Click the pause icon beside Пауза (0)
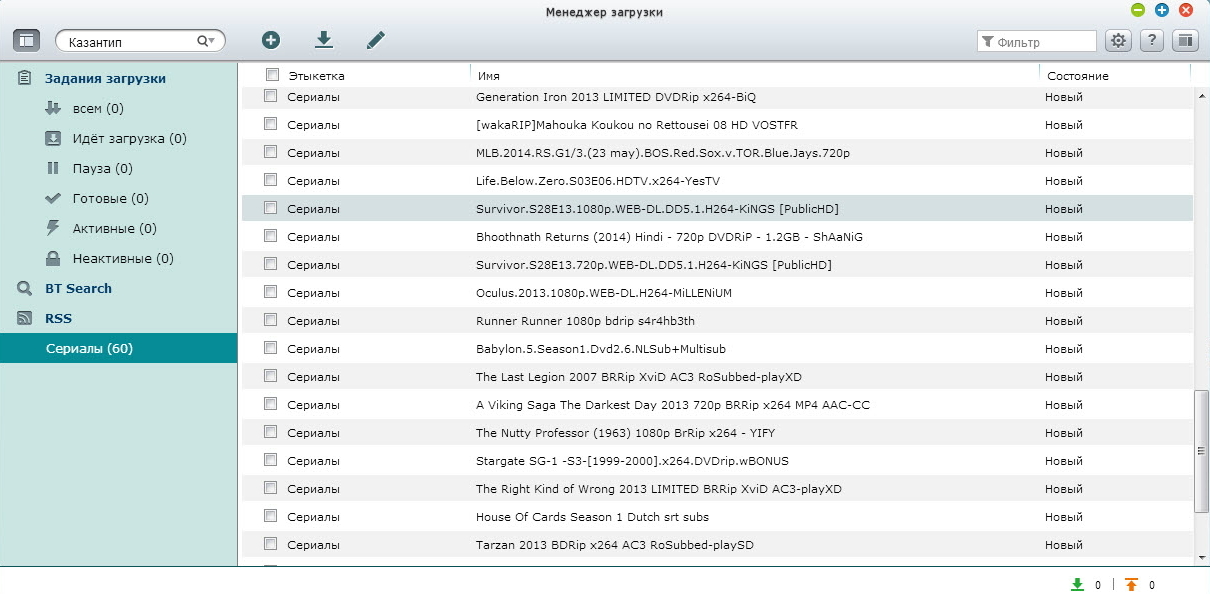 pyautogui.click(x=53, y=168)
